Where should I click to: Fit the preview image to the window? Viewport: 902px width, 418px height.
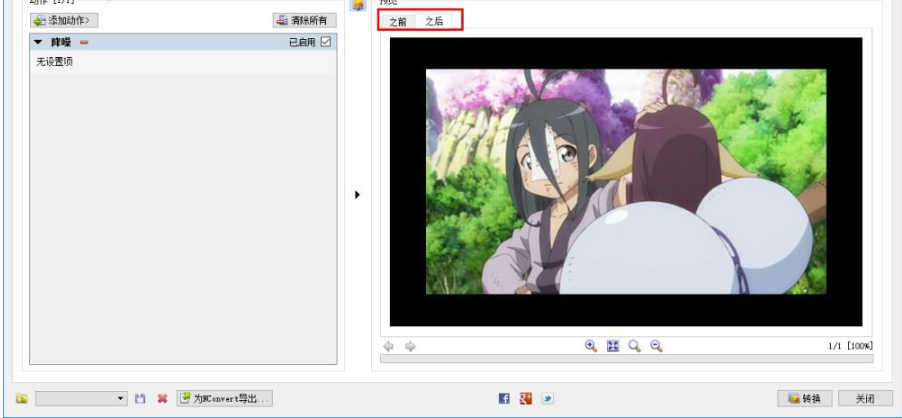613,346
